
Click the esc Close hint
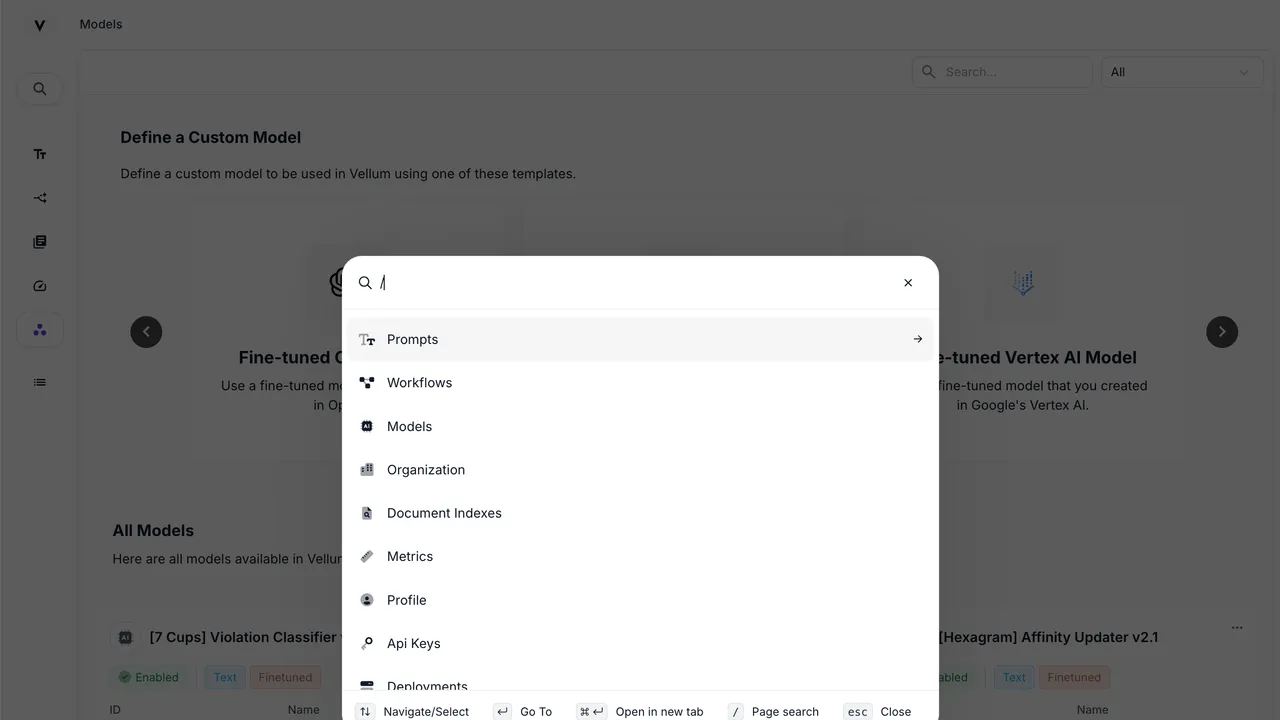(877, 712)
